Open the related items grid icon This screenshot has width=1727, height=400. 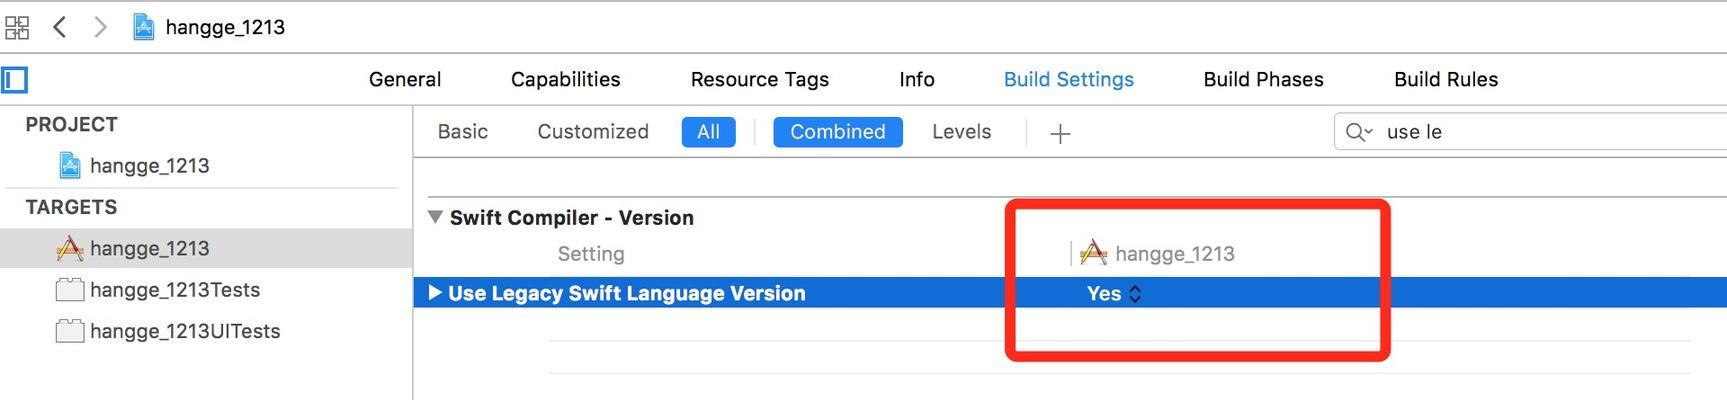(16, 27)
